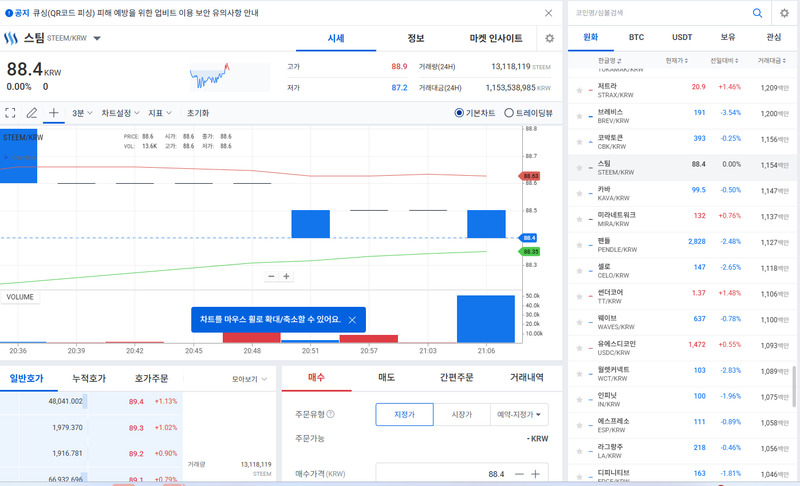Click the market list vertical scrollbar
Viewport: 800px width, 486px height.
tap(794, 385)
